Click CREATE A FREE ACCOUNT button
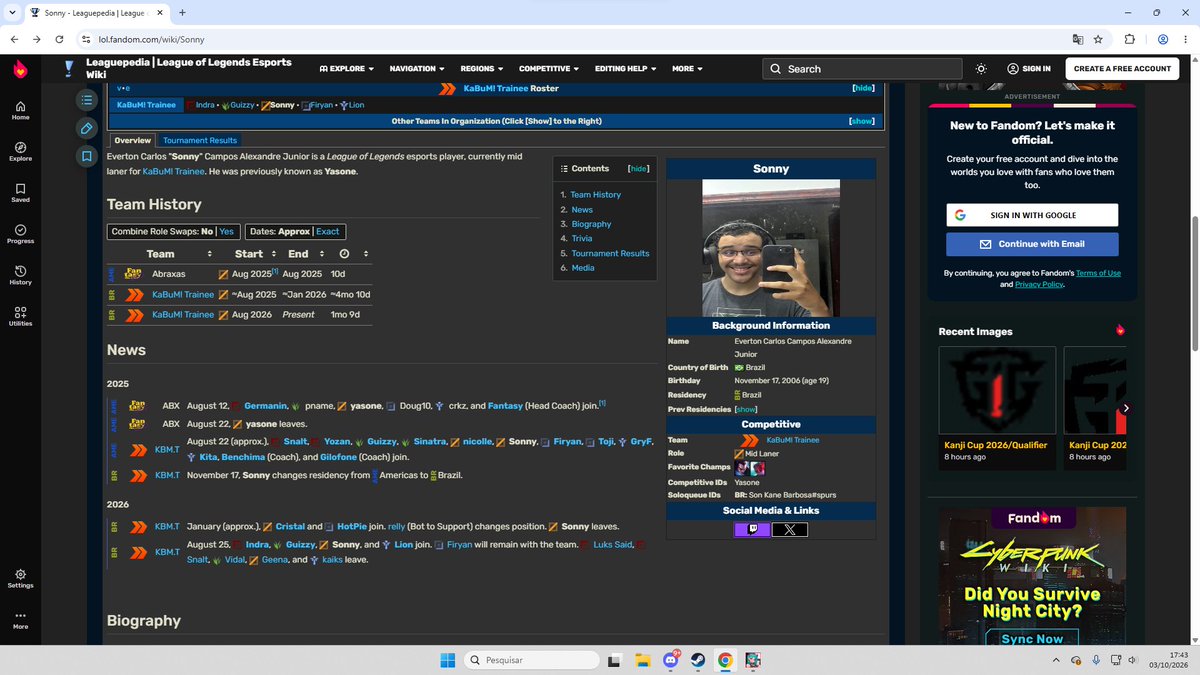Viewport: 1200px width, 675px height. (x=1122, y=69)
